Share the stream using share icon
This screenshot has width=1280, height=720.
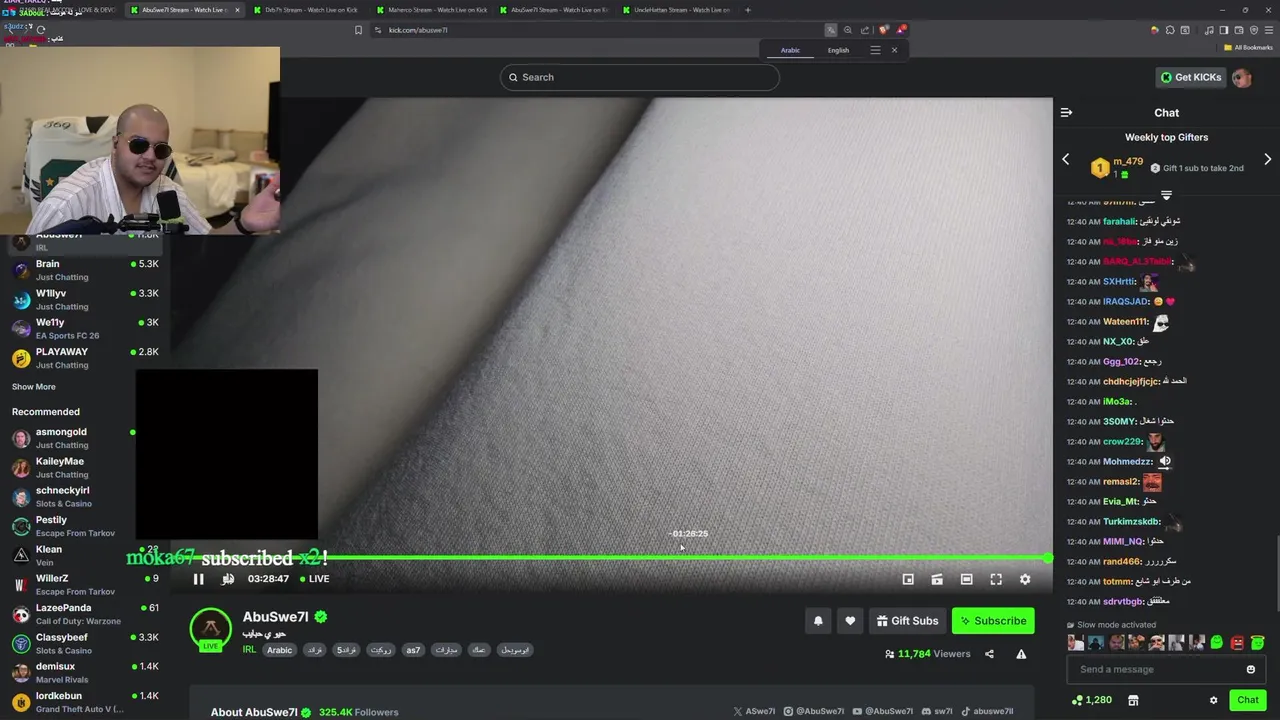point(989,654)
